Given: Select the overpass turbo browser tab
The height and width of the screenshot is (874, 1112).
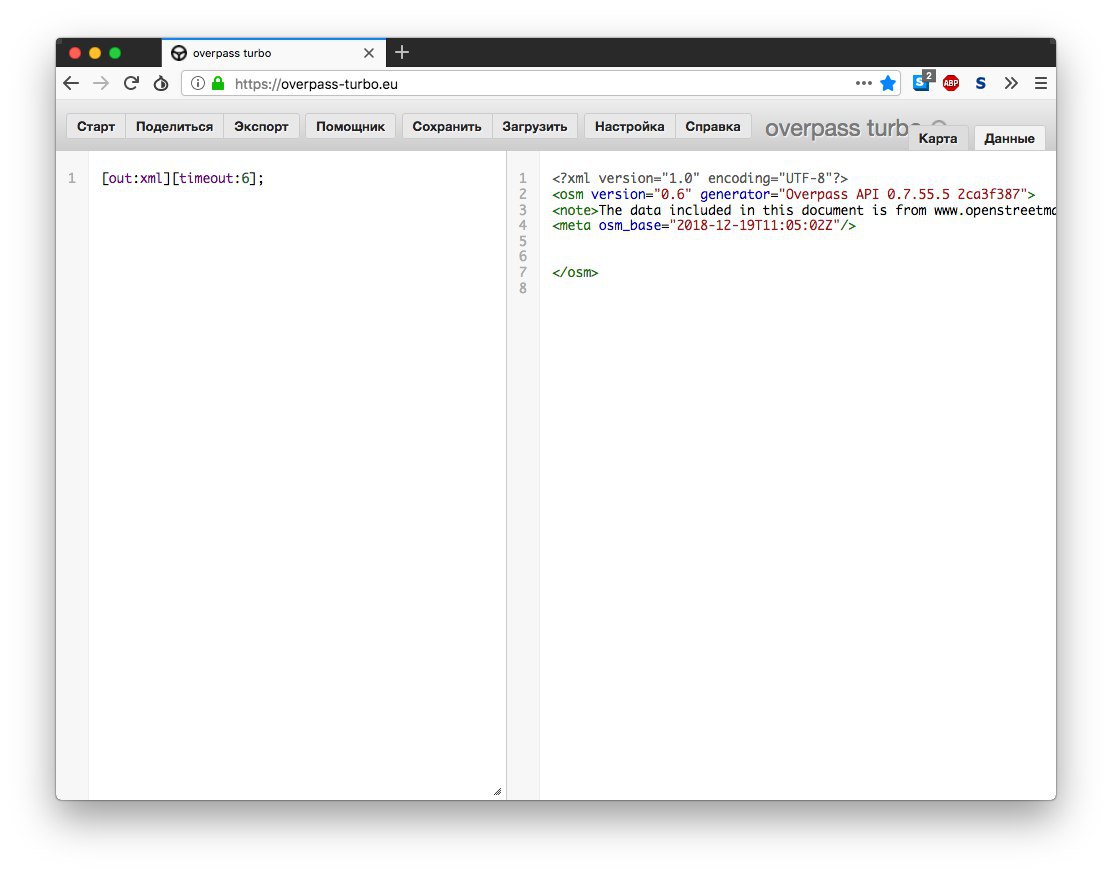Looking at the screenshot, I should pos(274,53).
